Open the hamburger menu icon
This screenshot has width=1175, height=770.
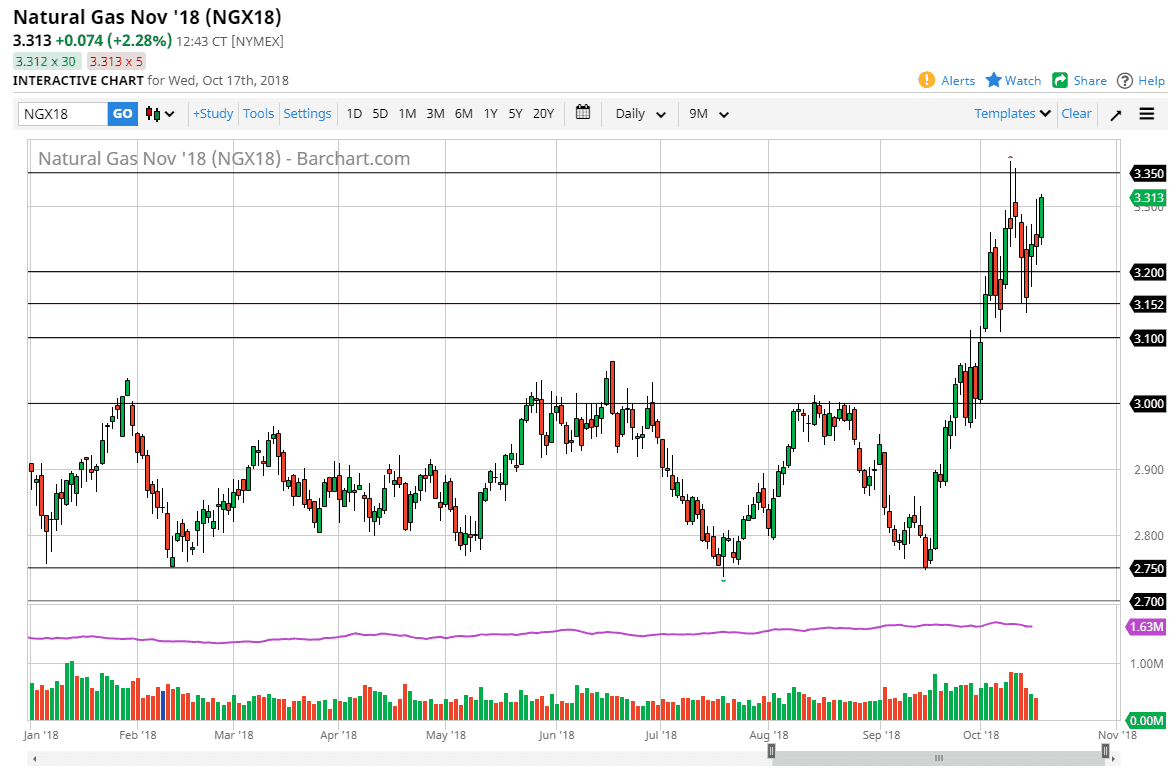pos(1147,114)
